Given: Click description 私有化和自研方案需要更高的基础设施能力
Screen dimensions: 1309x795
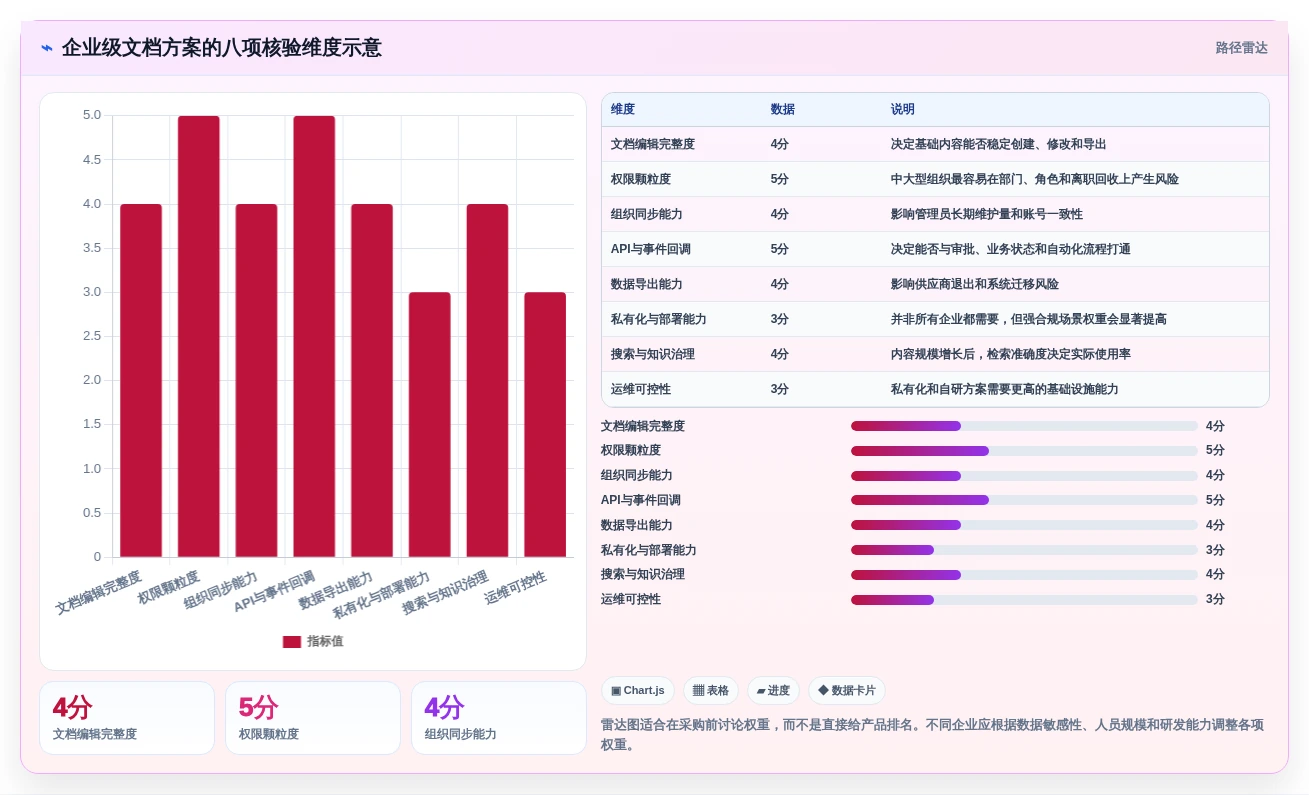Looking at the screenshot, I should [x=1005, y=389].
